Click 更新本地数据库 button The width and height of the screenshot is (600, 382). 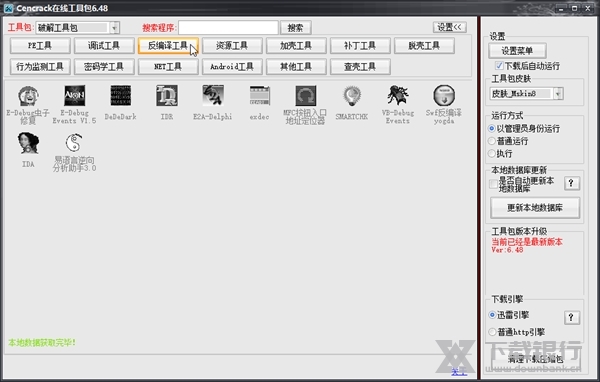pyautogui.click(x=535, y=208)
